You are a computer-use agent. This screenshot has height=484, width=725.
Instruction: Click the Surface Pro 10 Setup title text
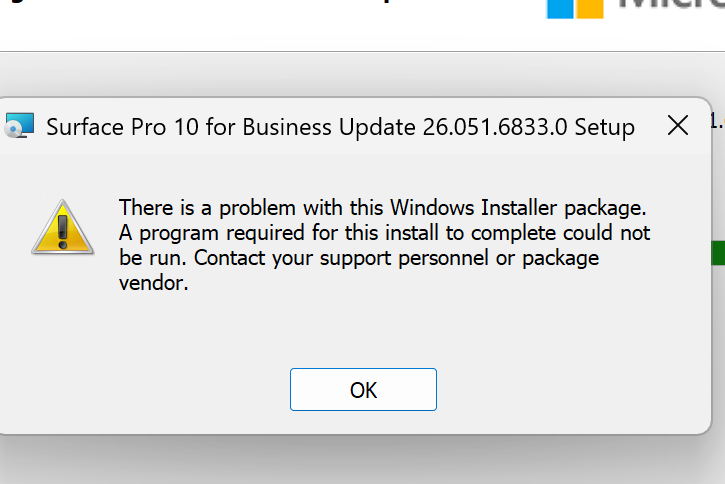pos(340,127)
